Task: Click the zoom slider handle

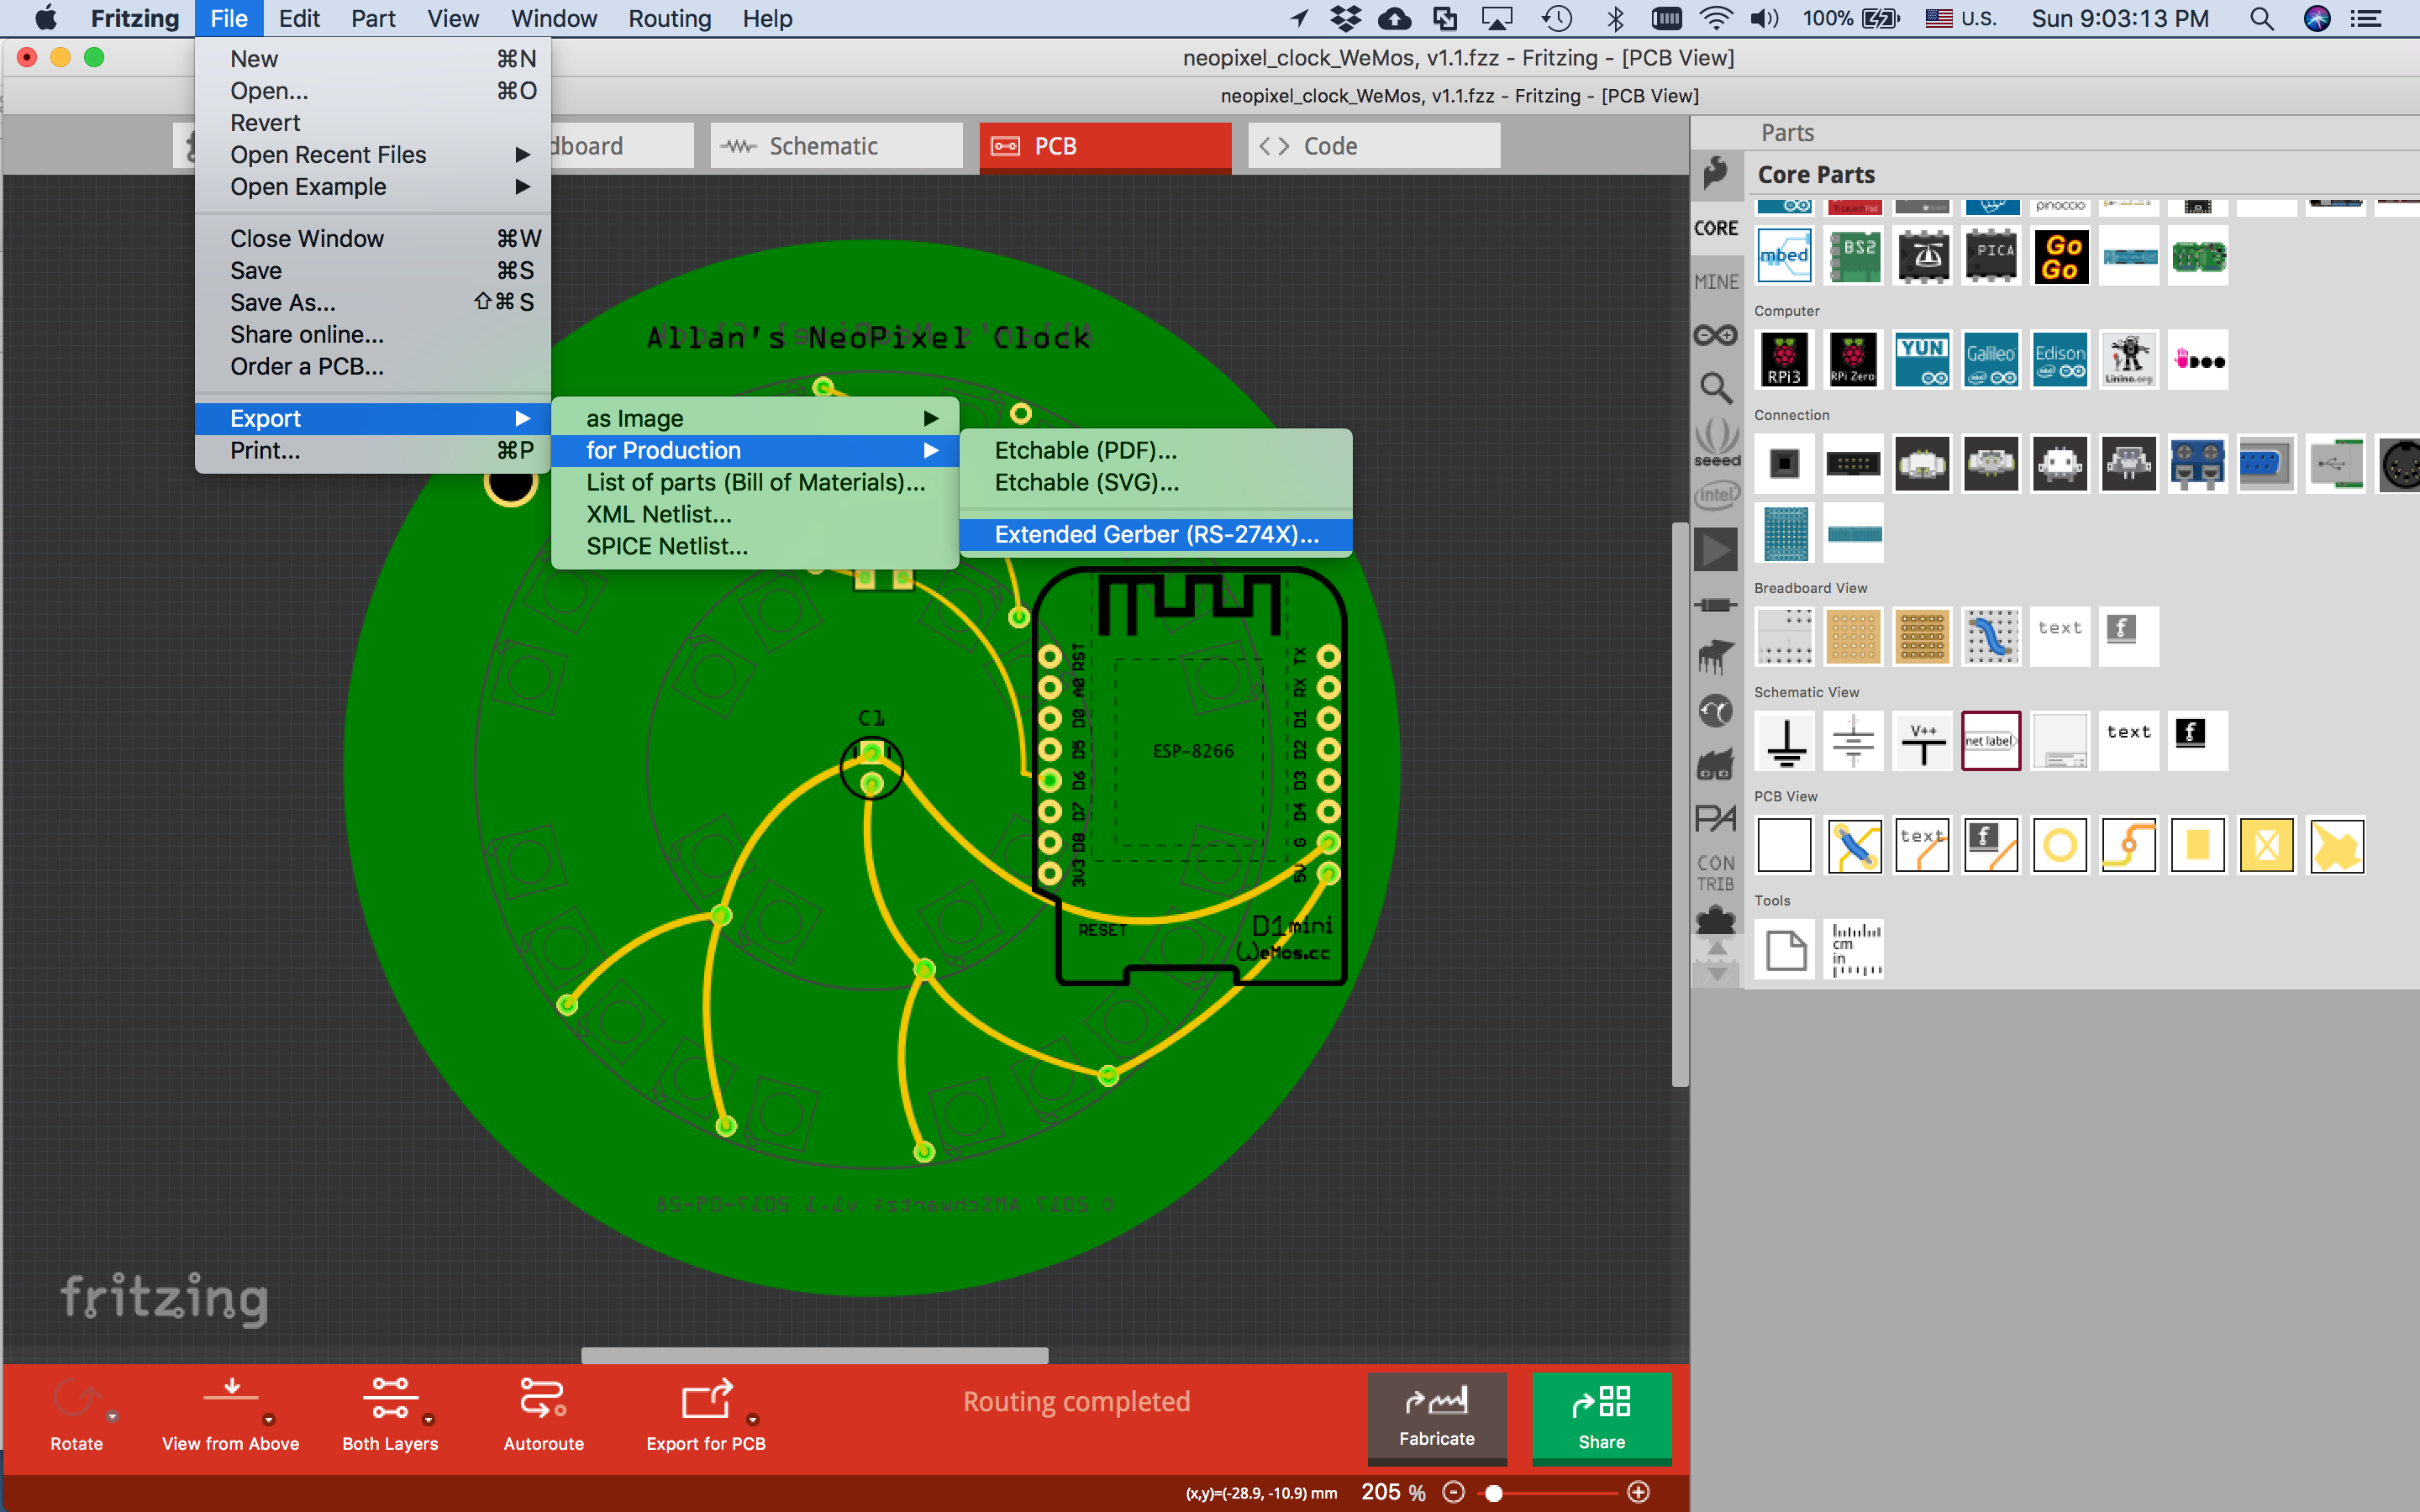Action: pos(1494,1493)
